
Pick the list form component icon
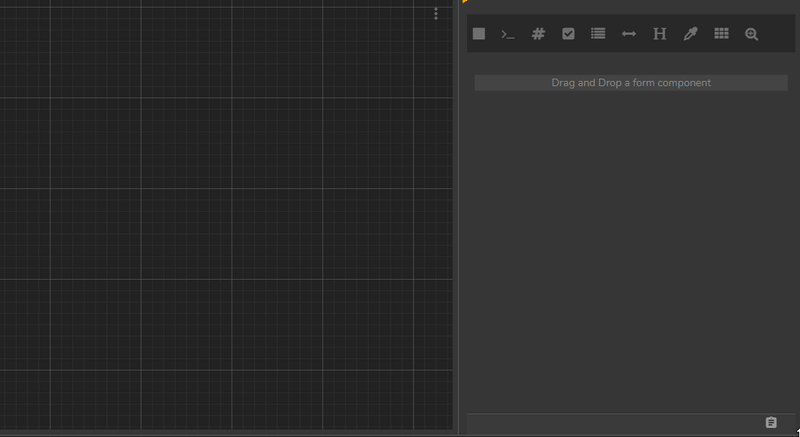[598, 34]
